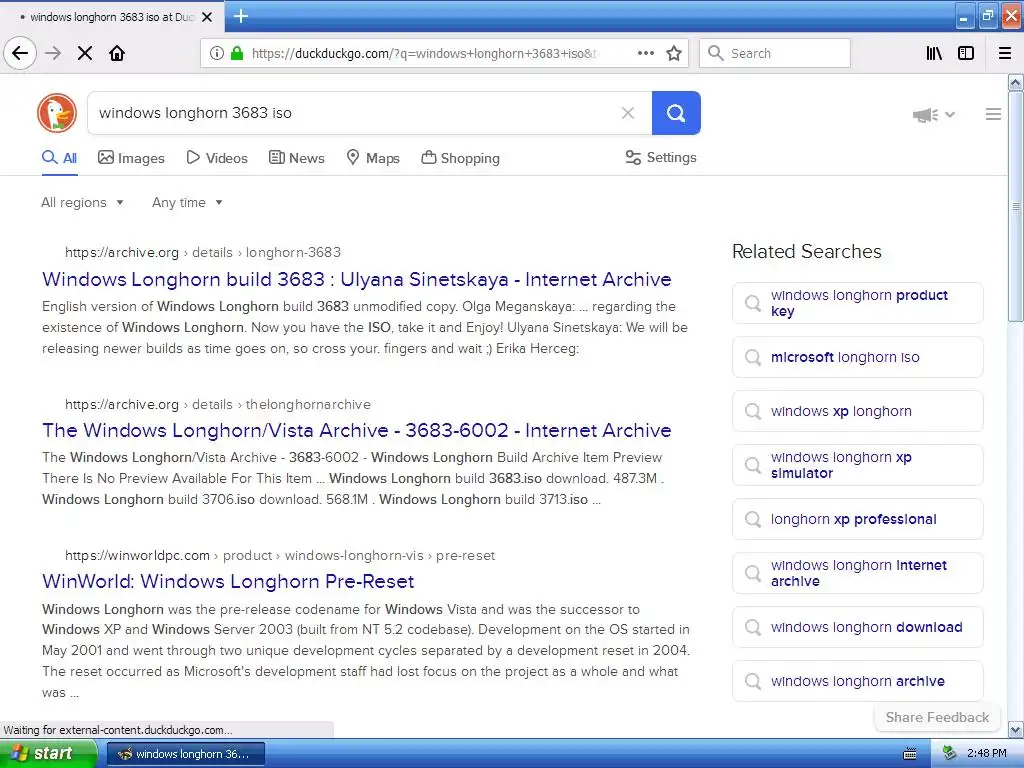The height and width of the screenshot is (768, 1024).
Task: Click the Share Feedback button
Action: pyautogui.click(x=937, y=717)
